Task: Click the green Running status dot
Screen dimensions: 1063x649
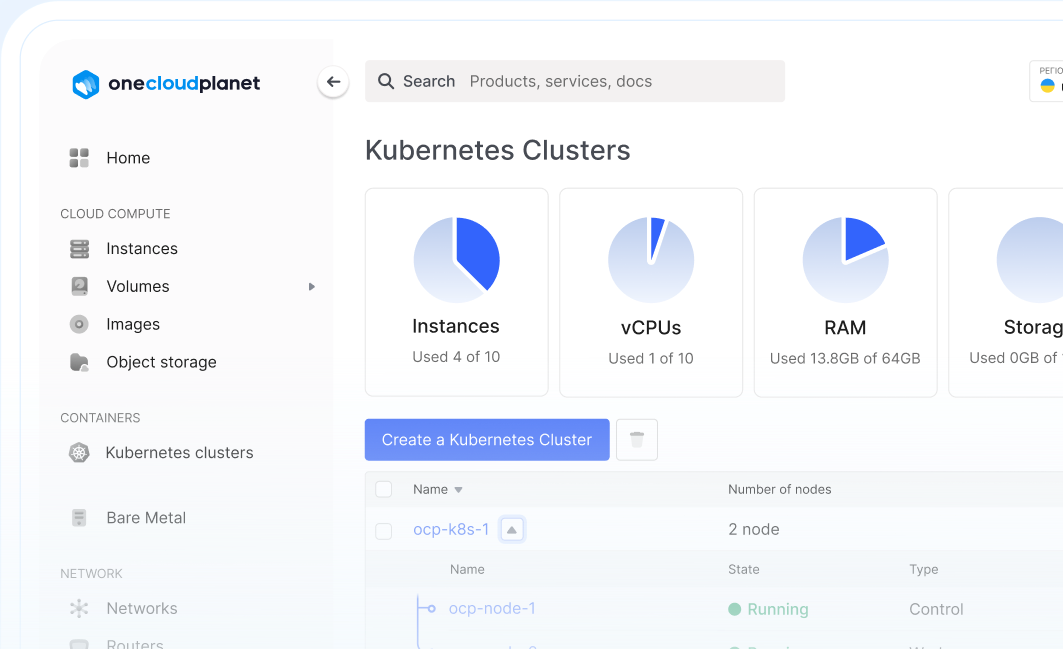Action: coord(734,609)
